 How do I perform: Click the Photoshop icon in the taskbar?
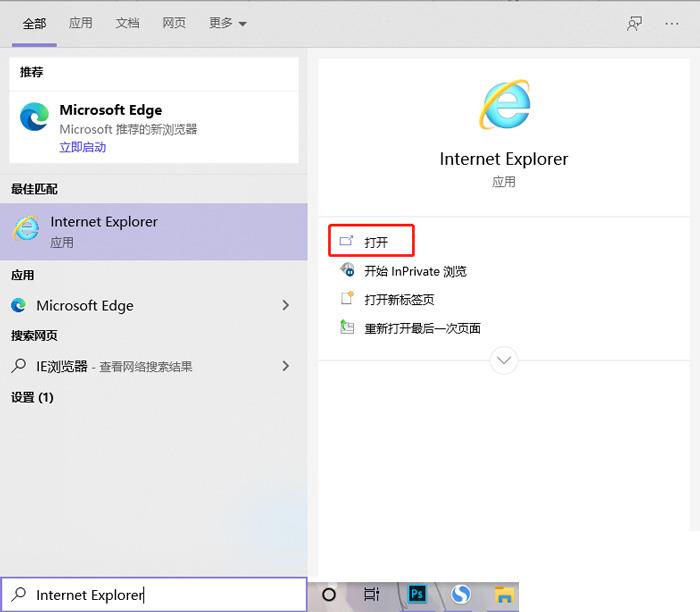point(417,594)
